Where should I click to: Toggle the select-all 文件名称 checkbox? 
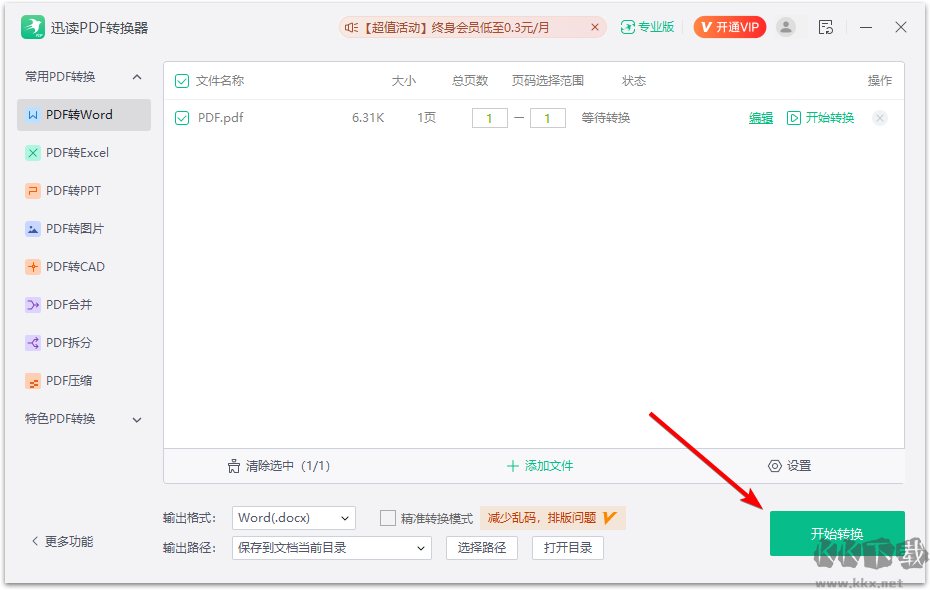pyautogui.click(x=182, y=81)
